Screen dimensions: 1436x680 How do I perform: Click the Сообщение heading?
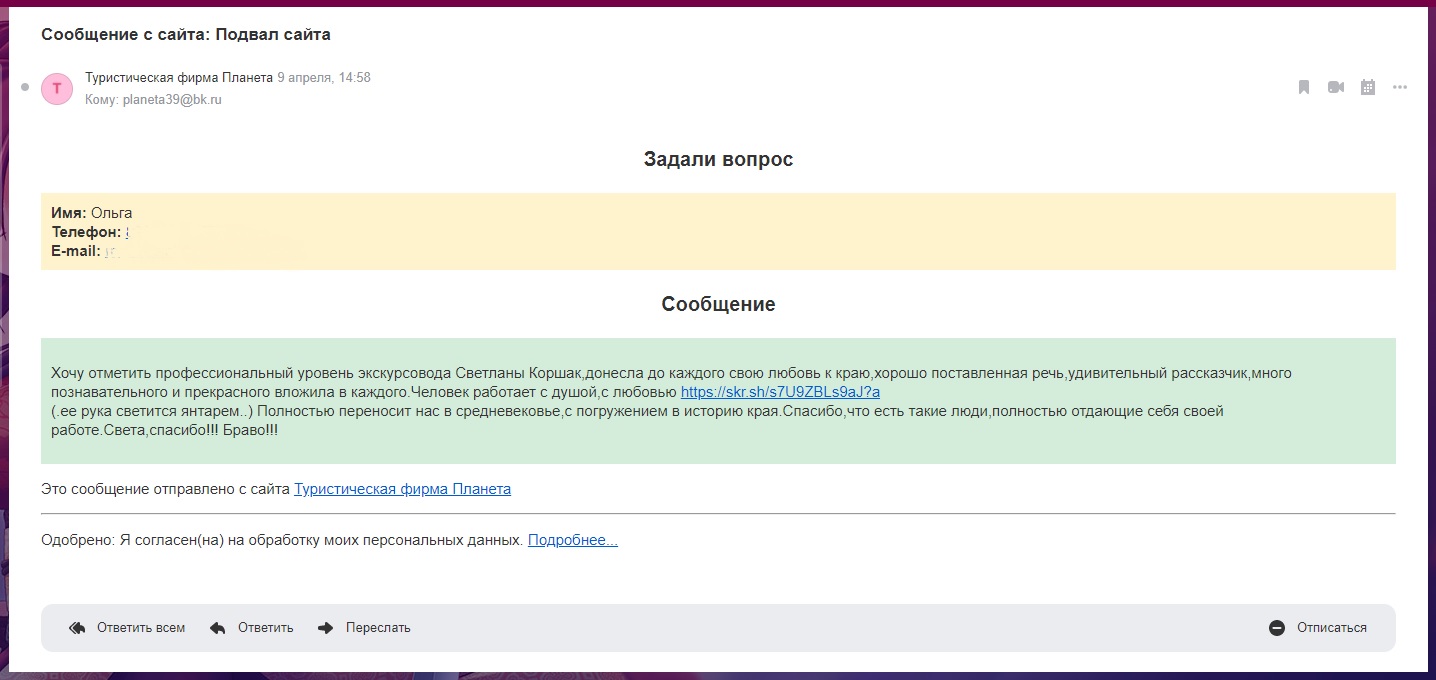[718, 304]
